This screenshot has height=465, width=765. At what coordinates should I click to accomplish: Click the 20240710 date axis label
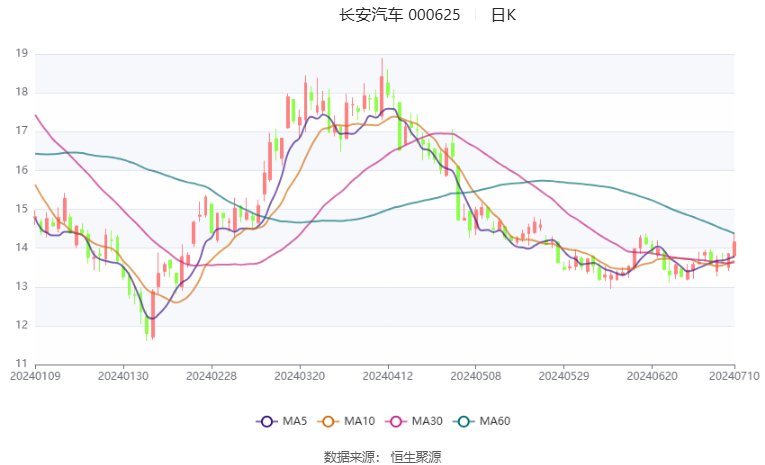734,376
